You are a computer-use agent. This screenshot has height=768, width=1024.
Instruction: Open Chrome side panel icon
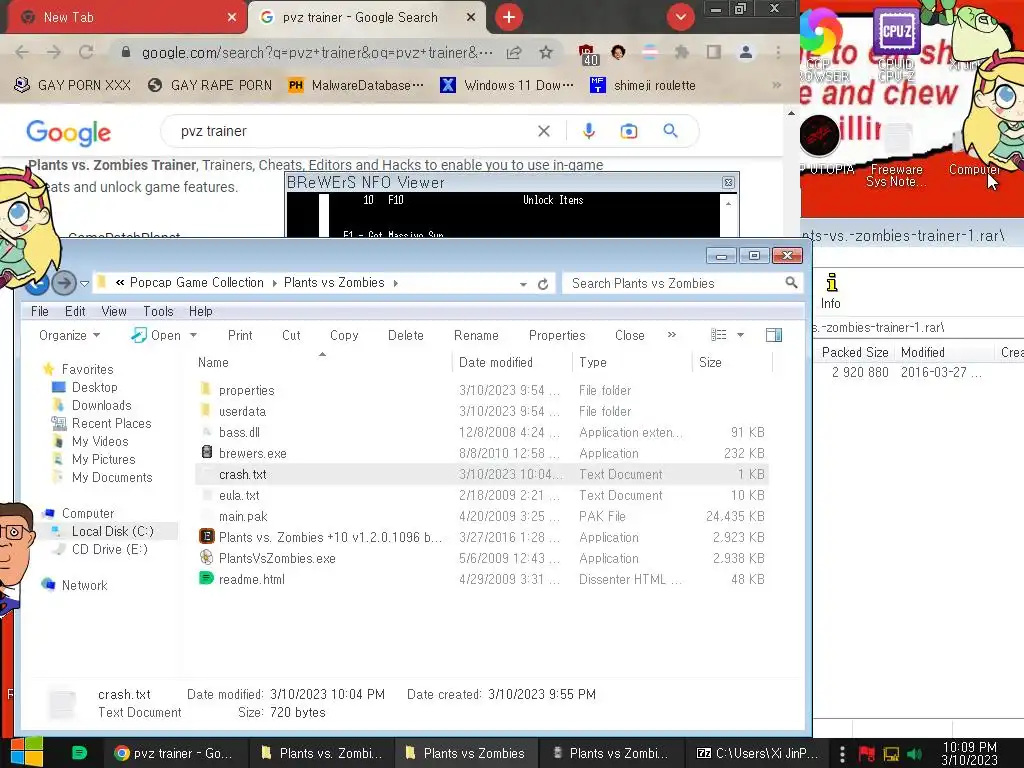click(714, 52)
